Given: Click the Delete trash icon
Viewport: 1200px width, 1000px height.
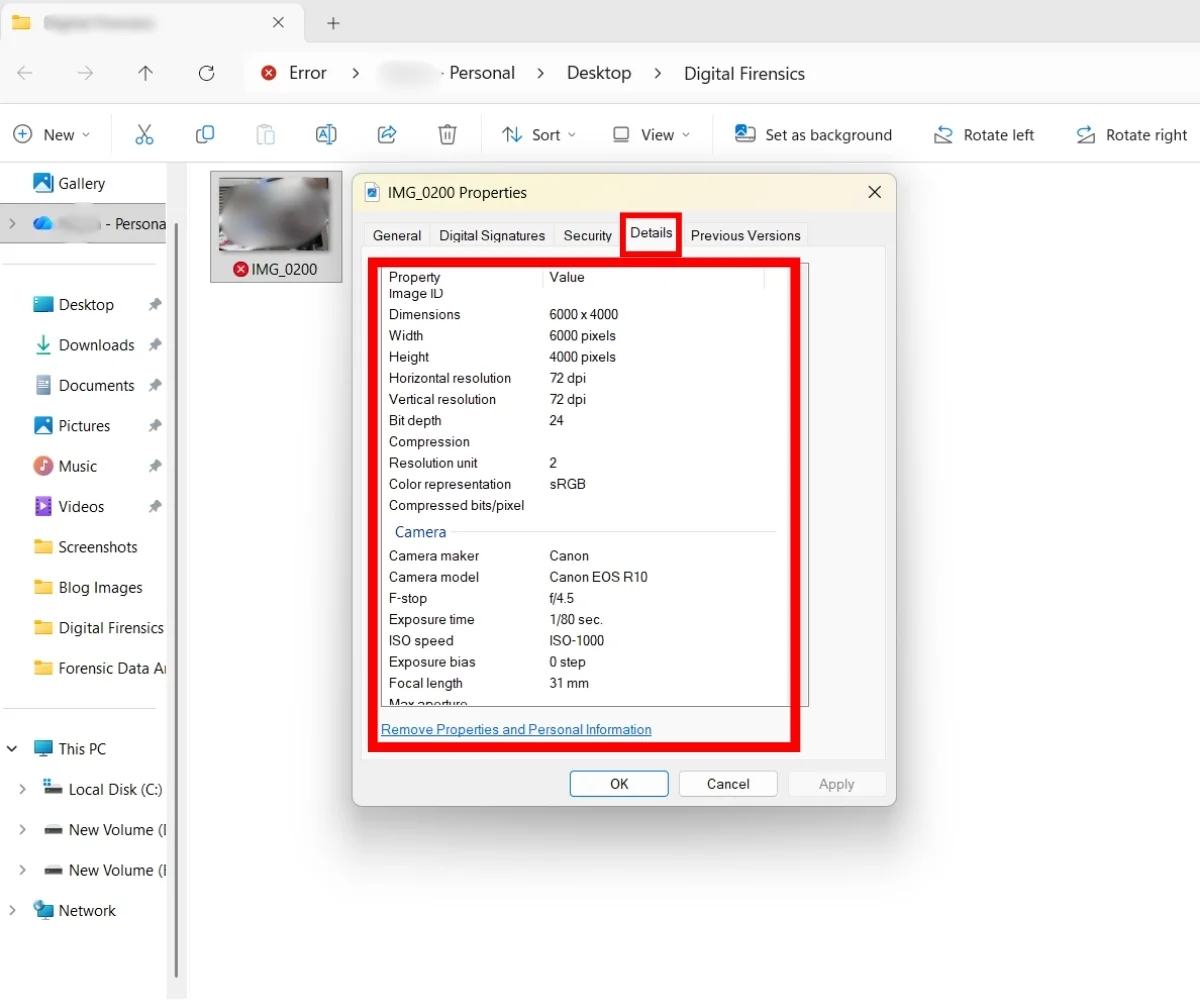Looking at the screenshot, I should [448, 134].
